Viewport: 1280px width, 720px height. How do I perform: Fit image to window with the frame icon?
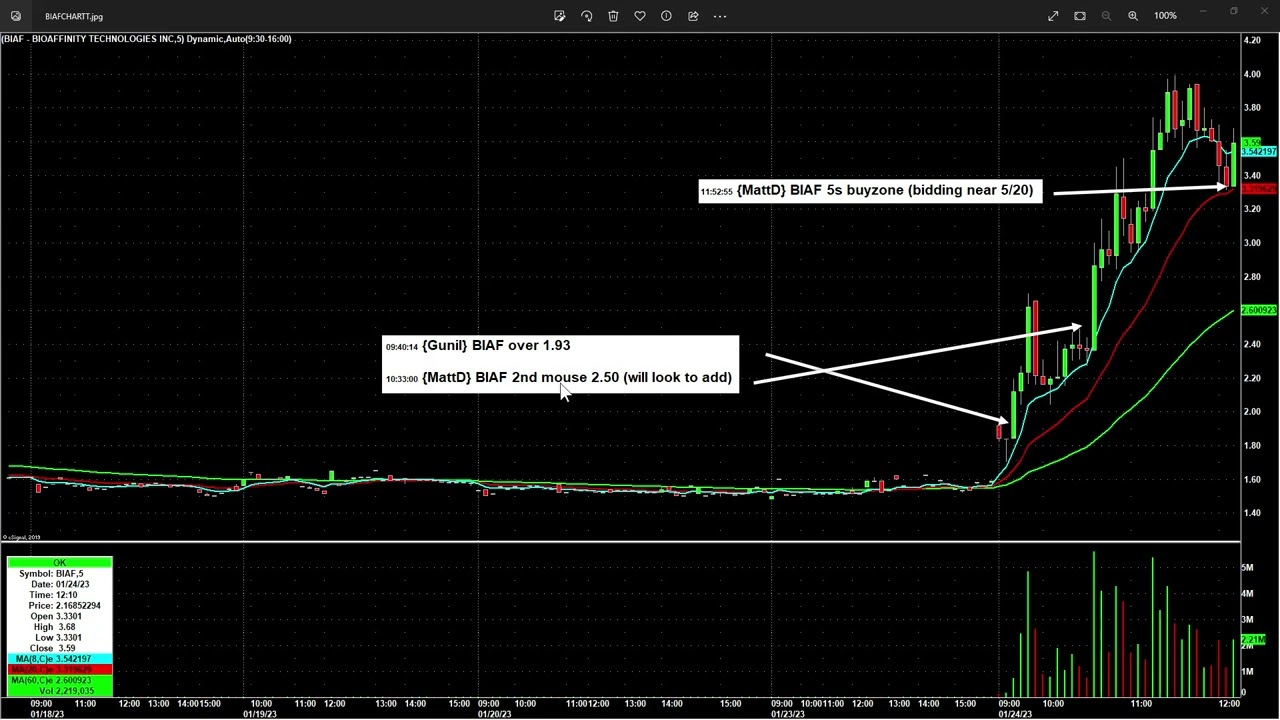click(x=1080, y=16)
